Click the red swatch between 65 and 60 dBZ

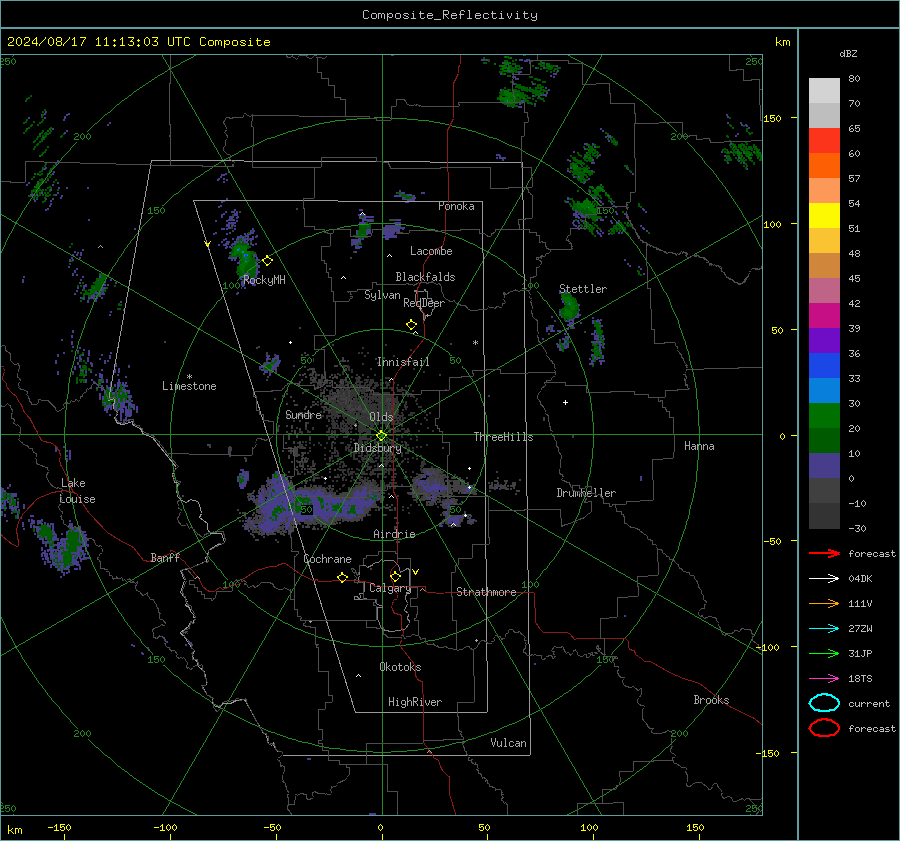click(824, 141)
